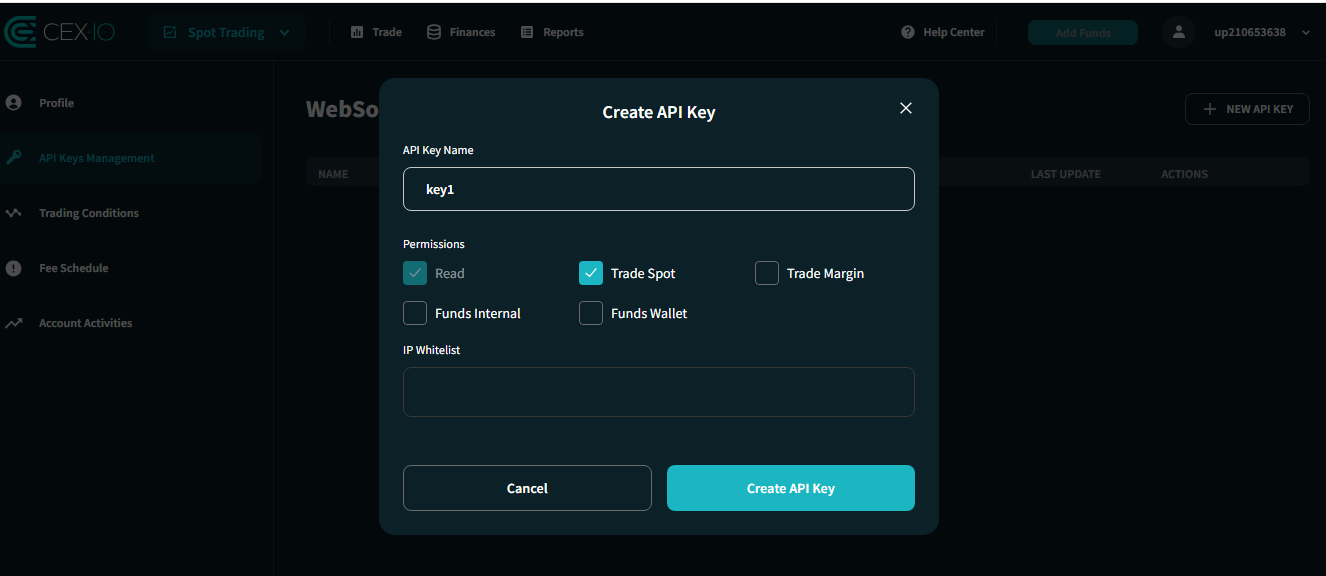The width and height of the screenshot is (1326, 576).
Task: Select the wrench icon for API Keys Management
Action: click(x=13, y=157)
